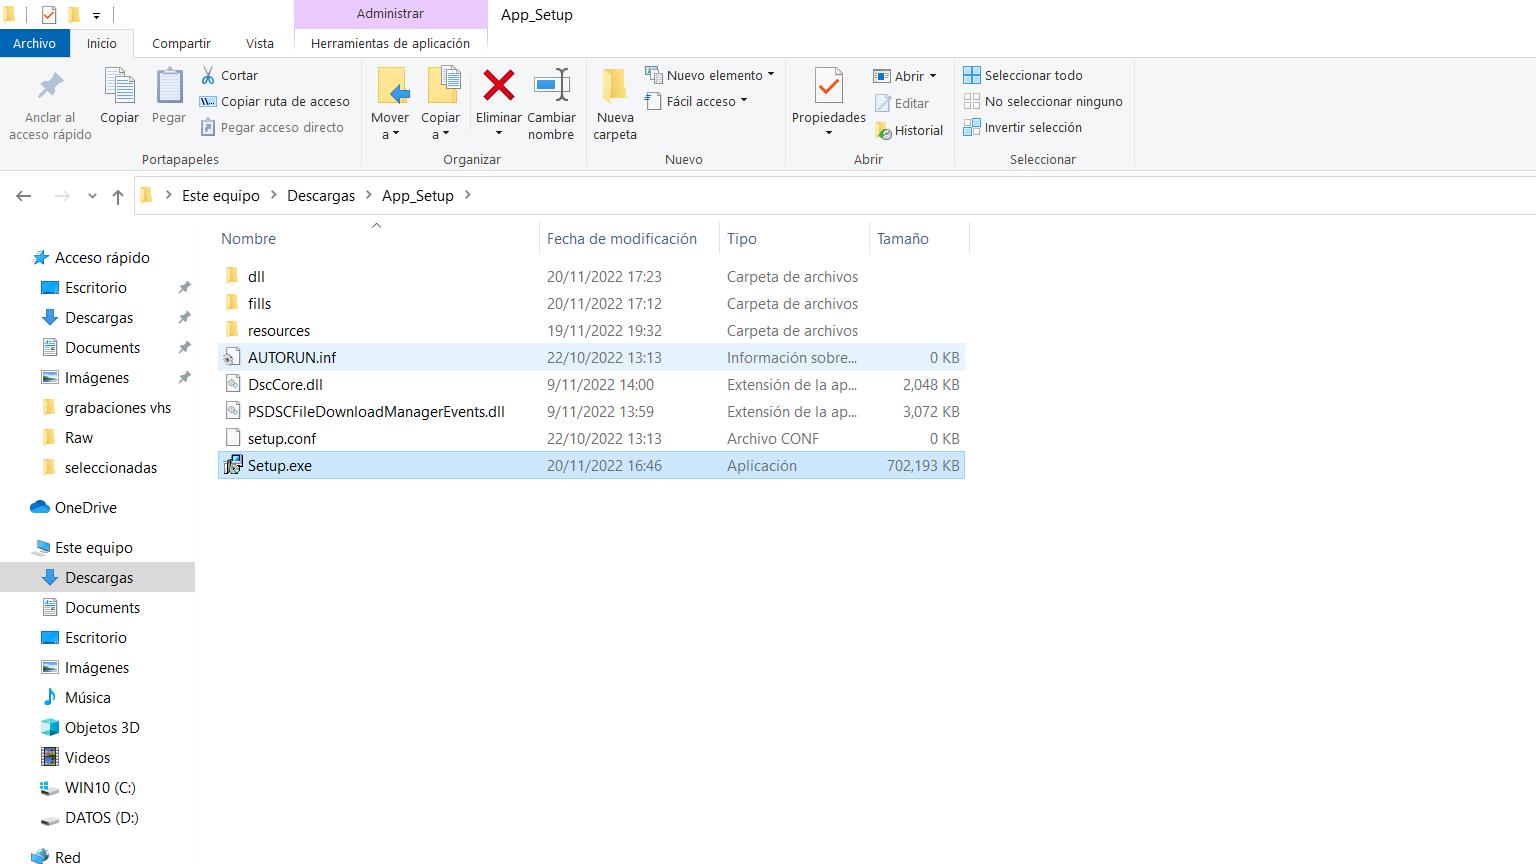Open Historial in the Abrir group
1536x864 pixels.
point(908,130)
